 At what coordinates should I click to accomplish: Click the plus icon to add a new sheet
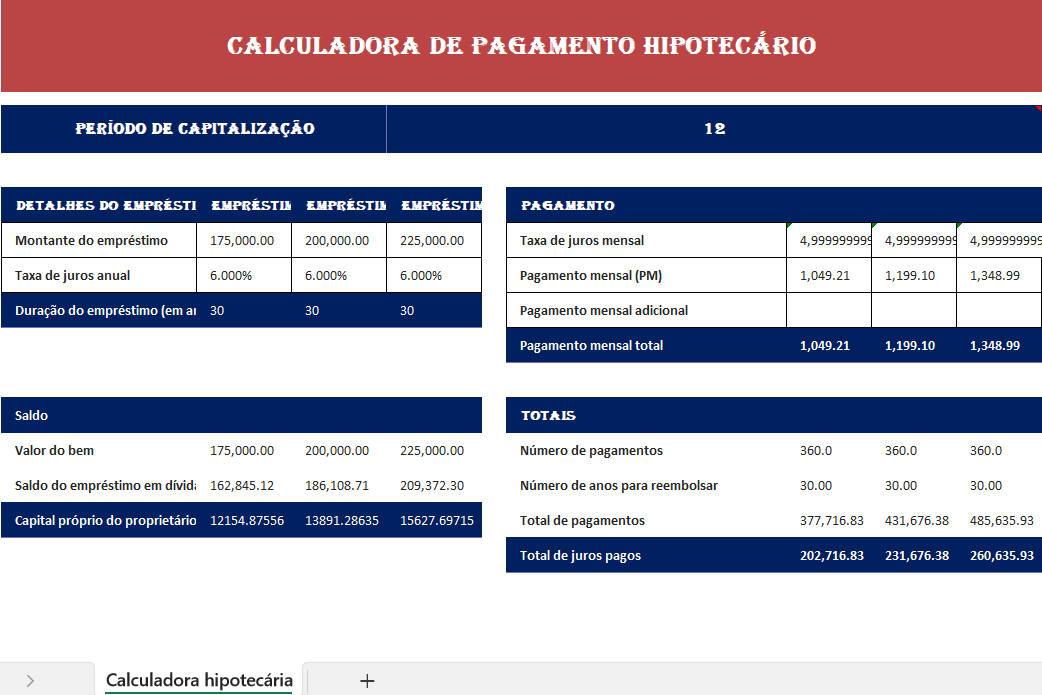[367, 680]
